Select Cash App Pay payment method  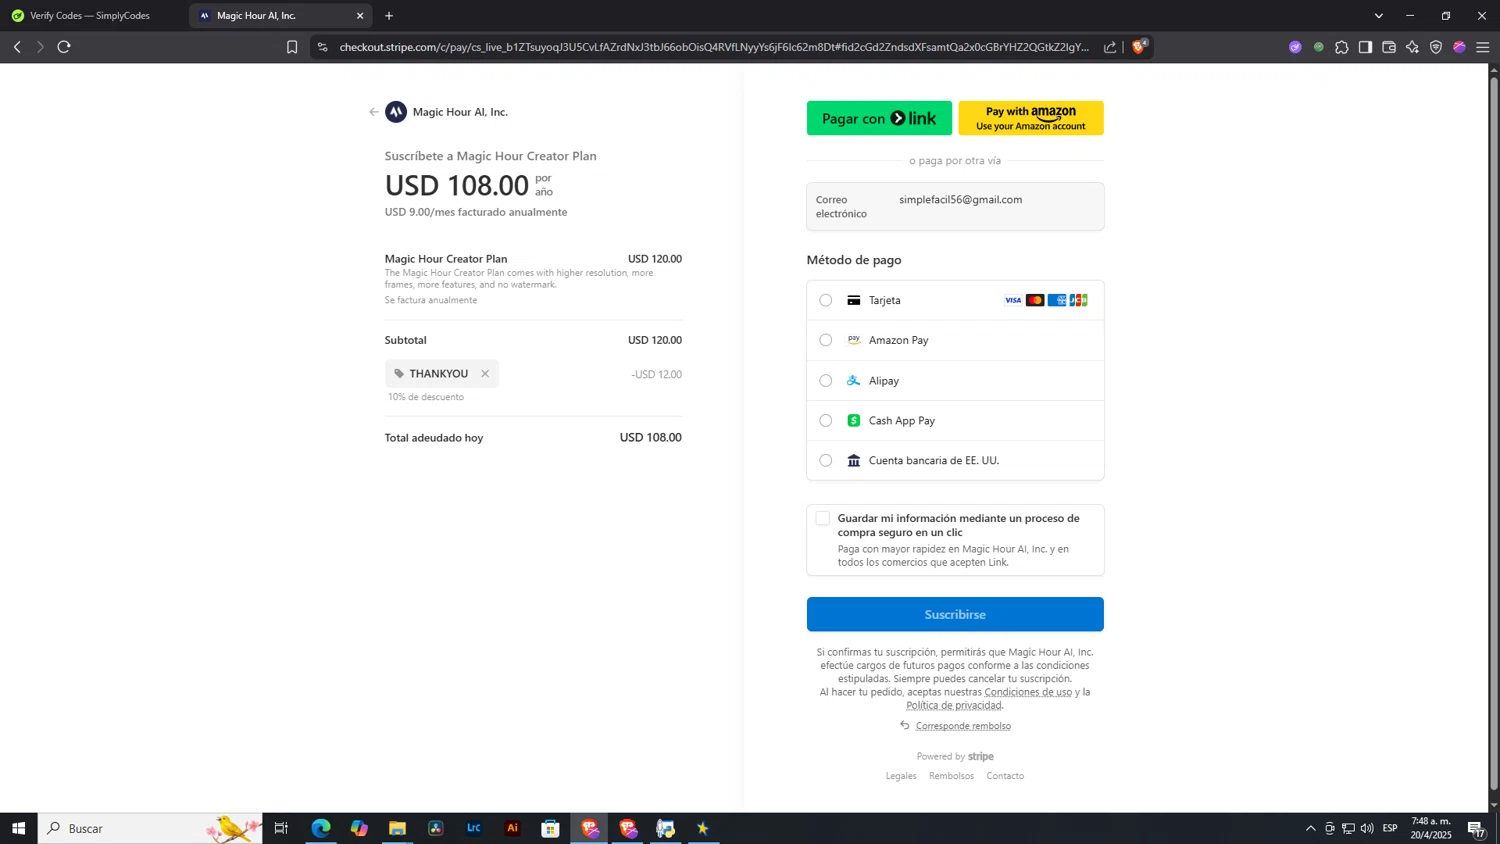tap(955, 420)
